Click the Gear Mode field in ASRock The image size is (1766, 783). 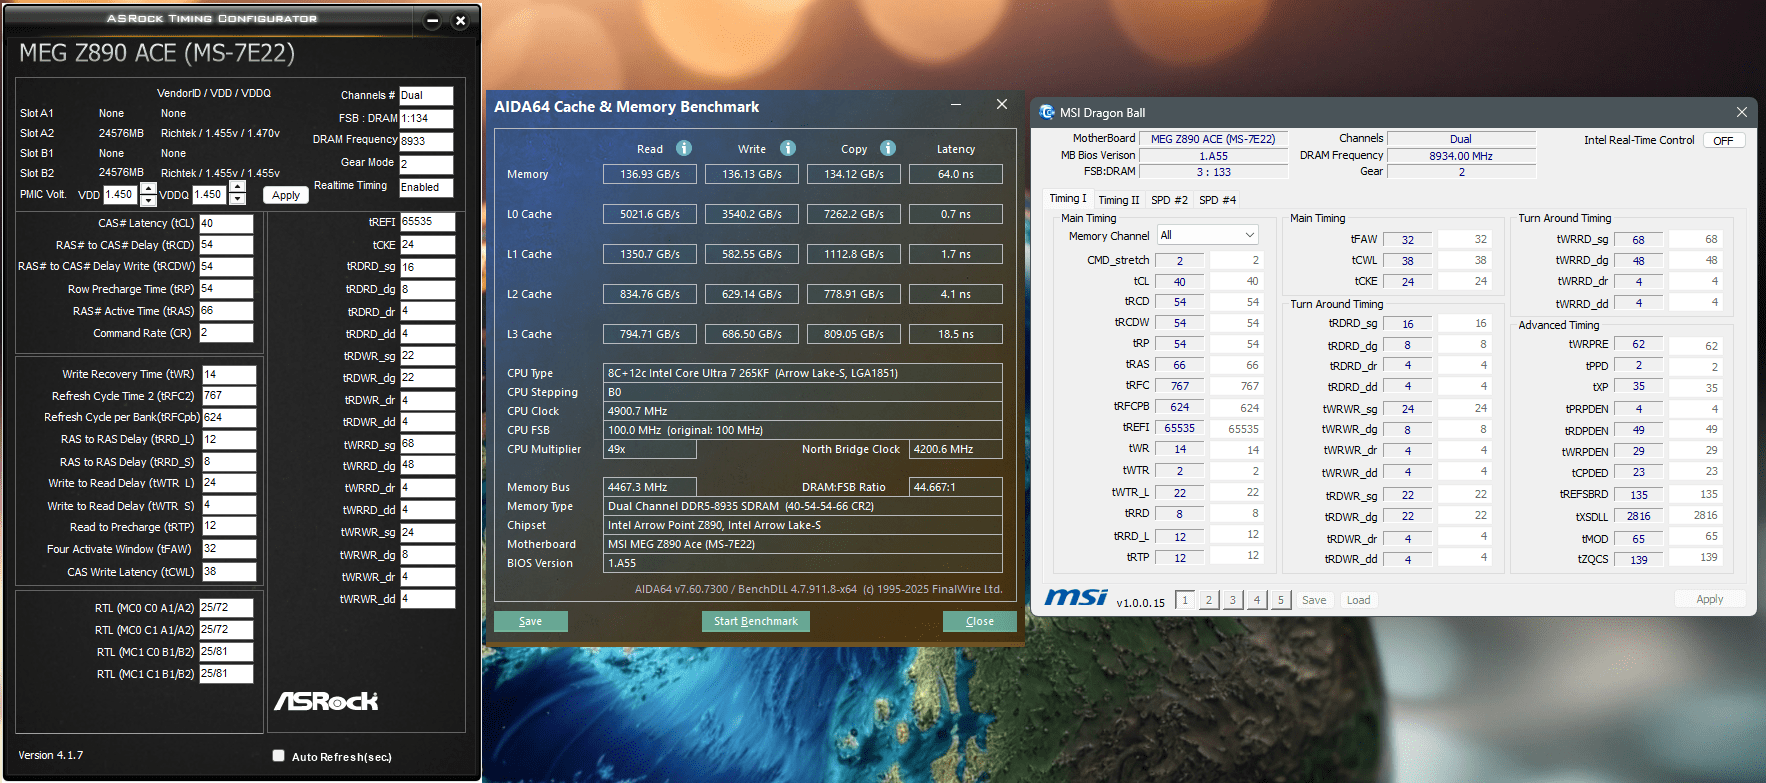(426, 164)
